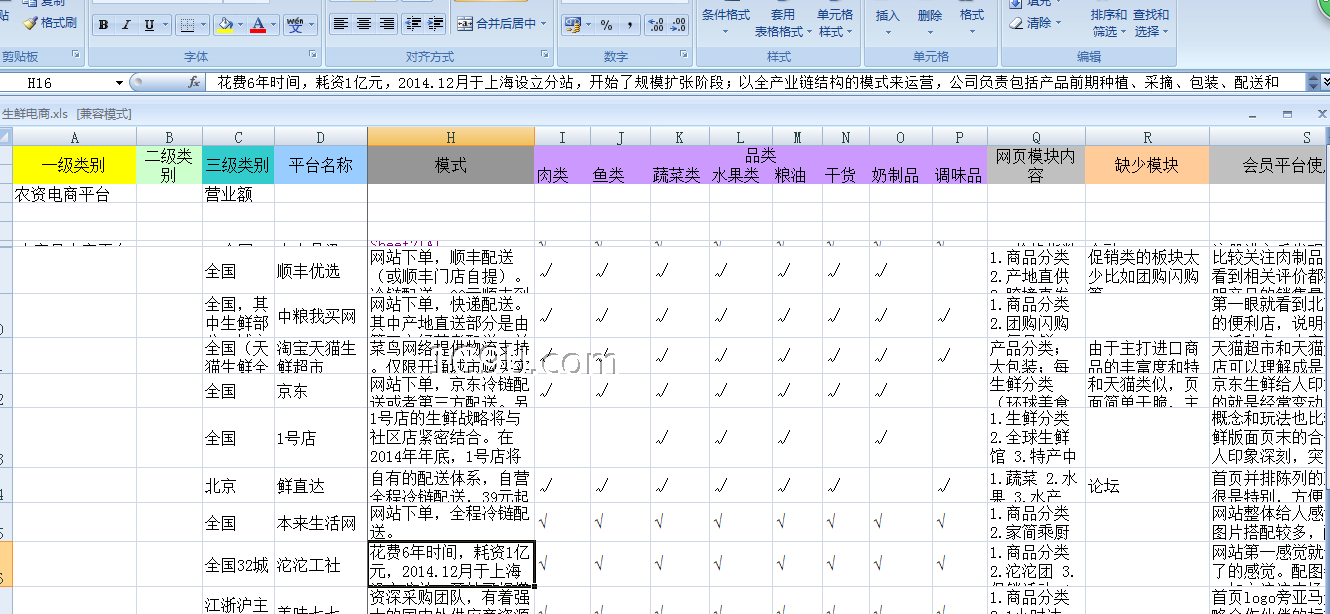Select the 论坛 cell
This screenshot has width=1330, height=614.
click(1147, 486)
